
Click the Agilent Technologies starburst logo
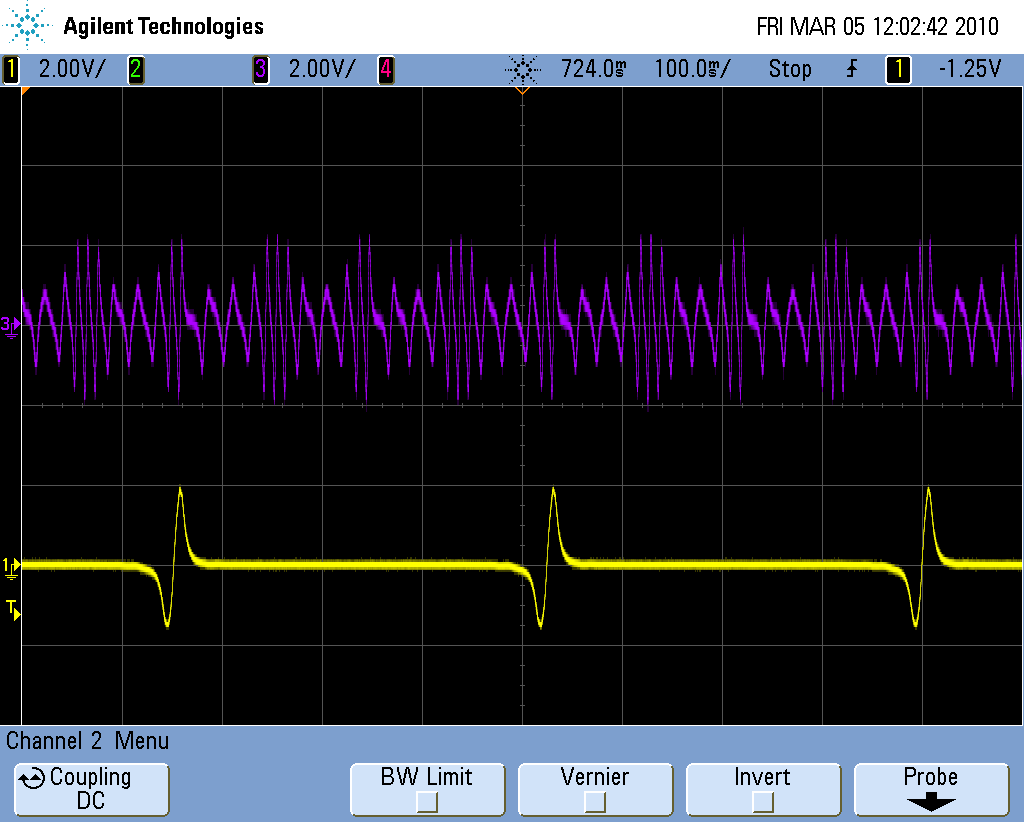[27, 25]
